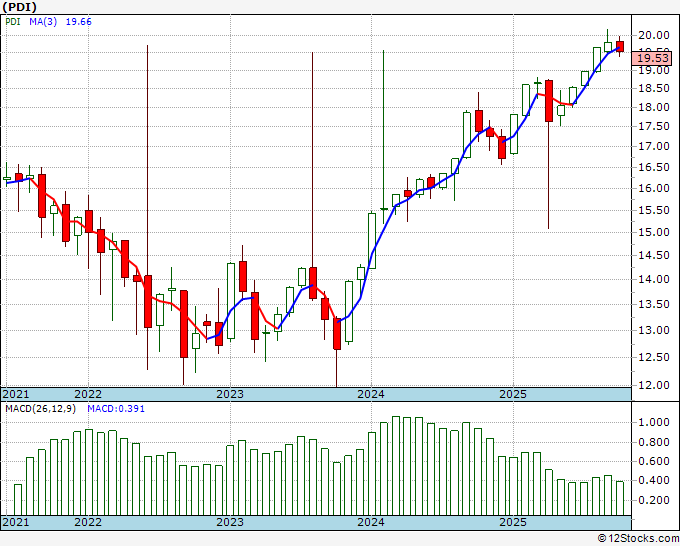Screen dimensions: 680x546
Task: Click the 0.800 MACD axis label
Action: (654, 442)
